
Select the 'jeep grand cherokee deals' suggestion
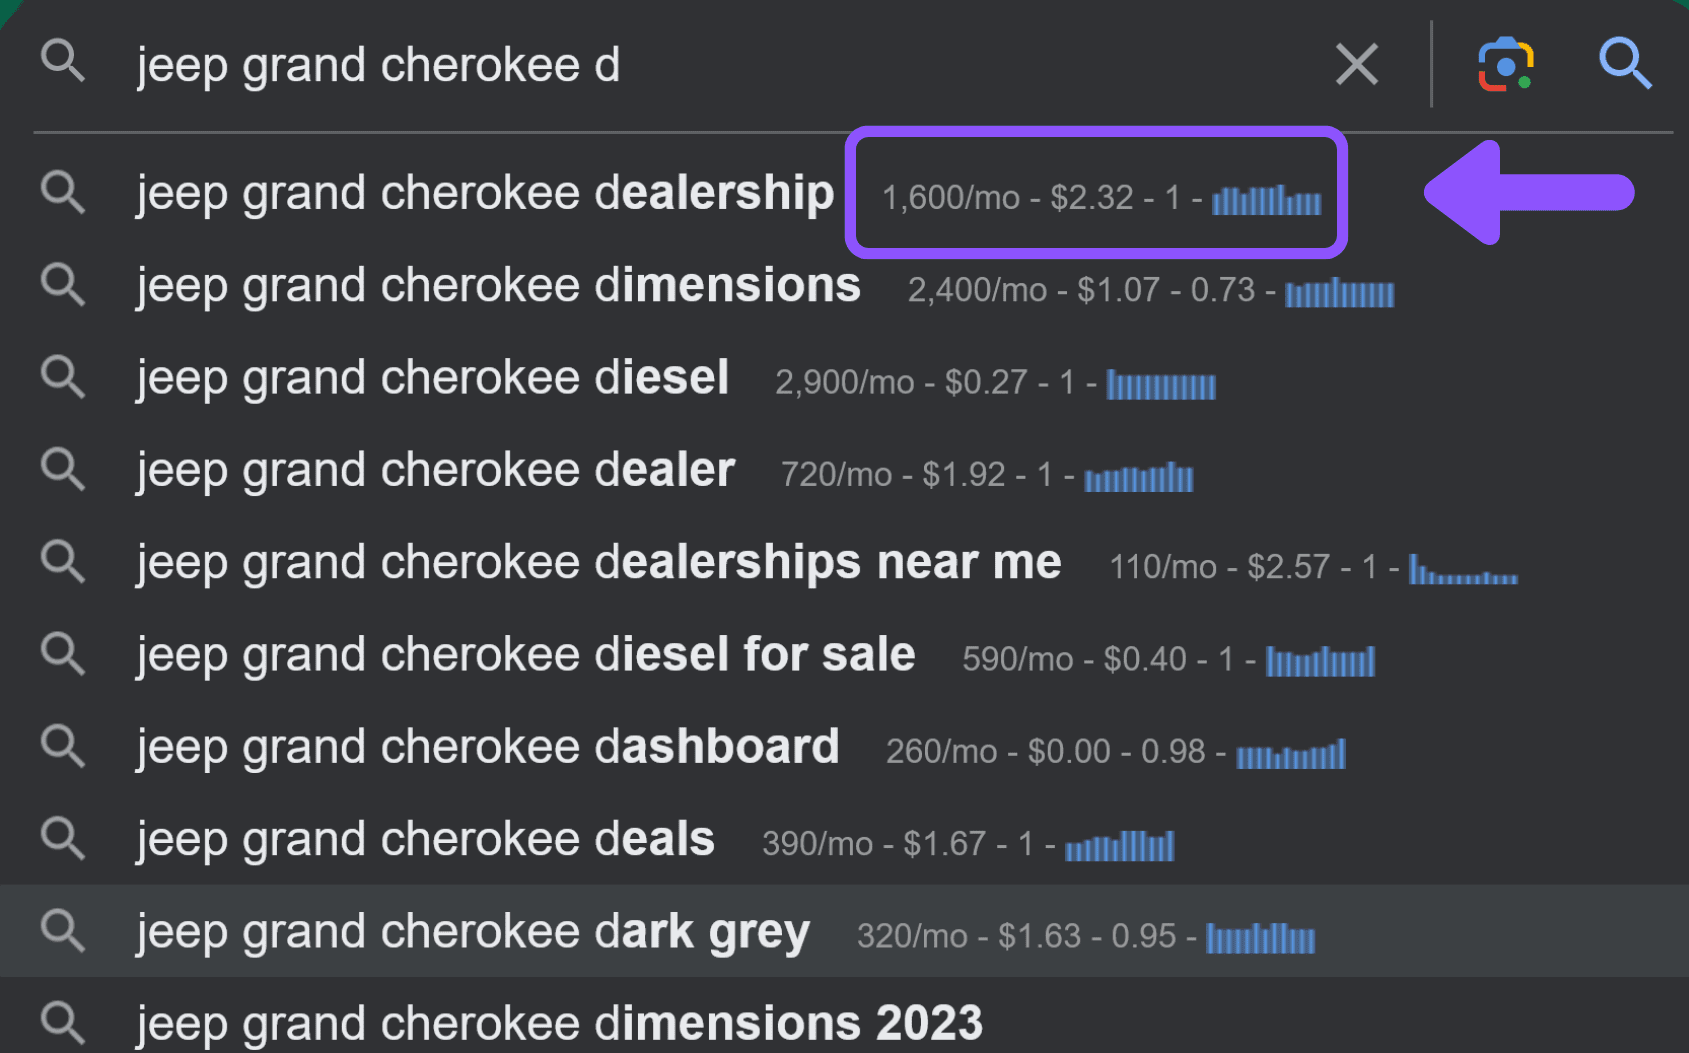[x=425, y=839]
